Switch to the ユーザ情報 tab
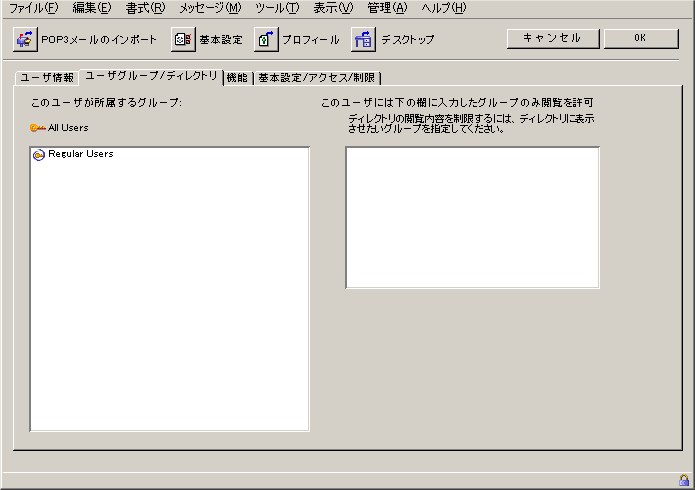Image resolution: width=695 pixels, height=490 pixels. click(x=47, y=78)
